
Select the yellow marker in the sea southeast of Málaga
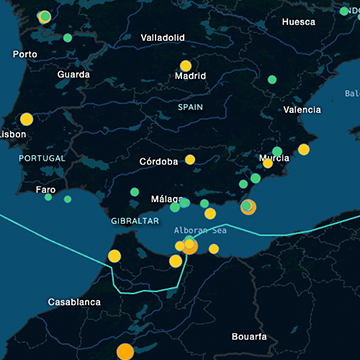[x=210, y=213]
